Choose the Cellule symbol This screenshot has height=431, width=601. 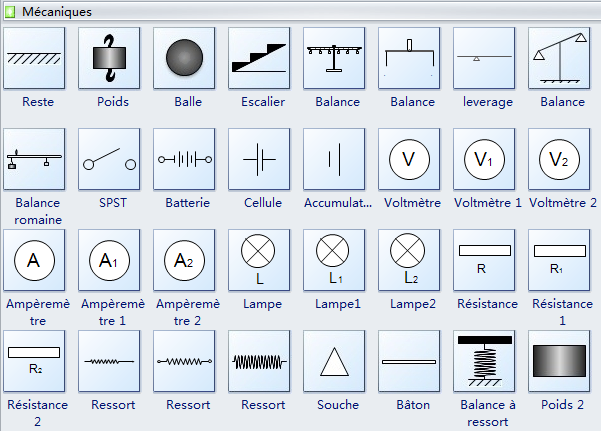(259, 159)
